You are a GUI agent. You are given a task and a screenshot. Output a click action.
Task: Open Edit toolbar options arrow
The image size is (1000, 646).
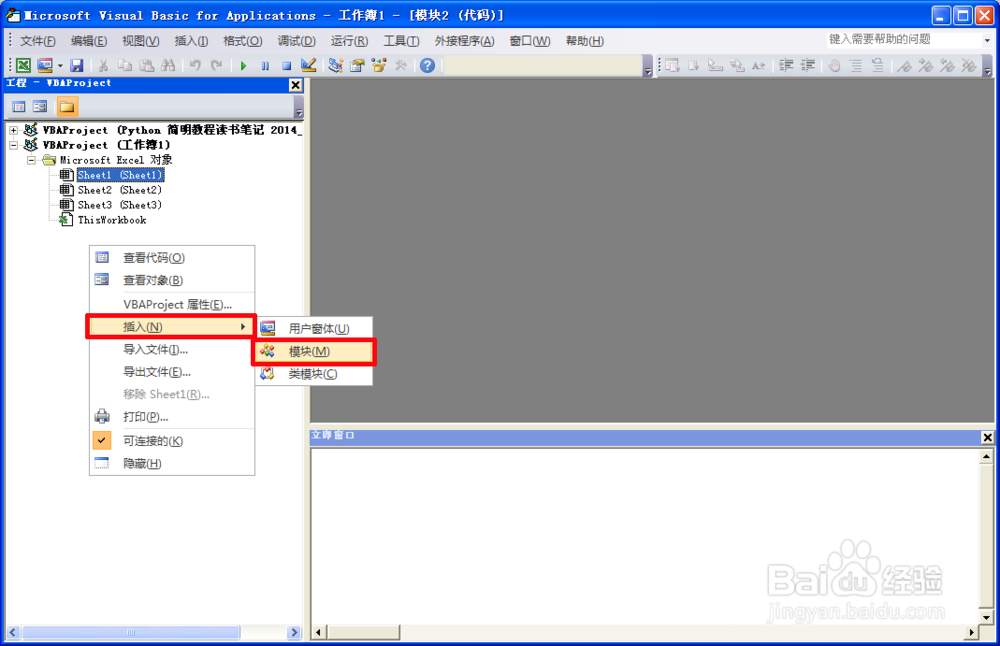click(x=987, y=66)
